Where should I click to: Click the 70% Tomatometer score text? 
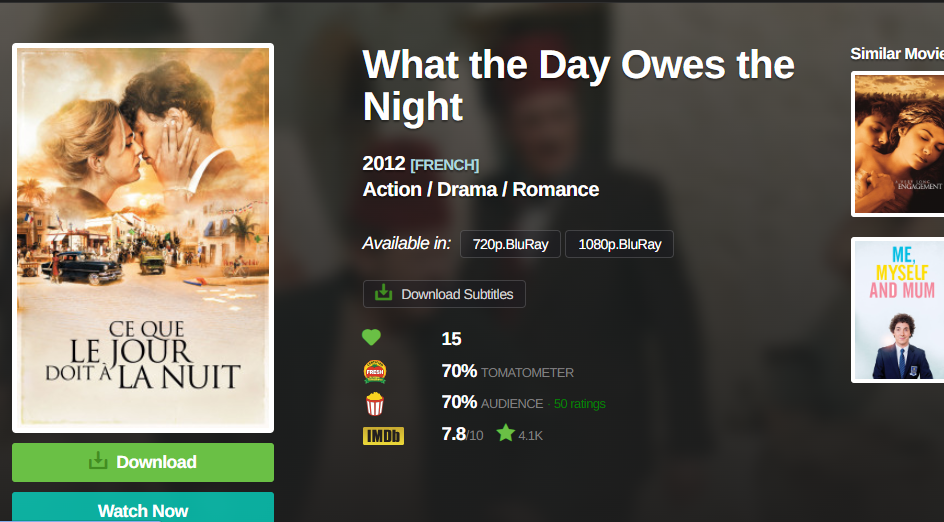point(459,371)
